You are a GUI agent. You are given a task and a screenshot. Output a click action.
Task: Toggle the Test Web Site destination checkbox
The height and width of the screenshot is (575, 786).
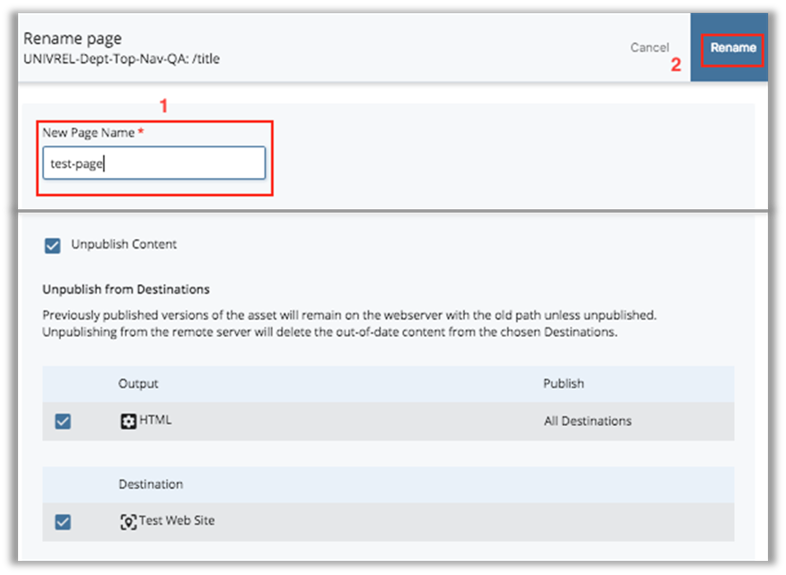click(x=63, y=522)
